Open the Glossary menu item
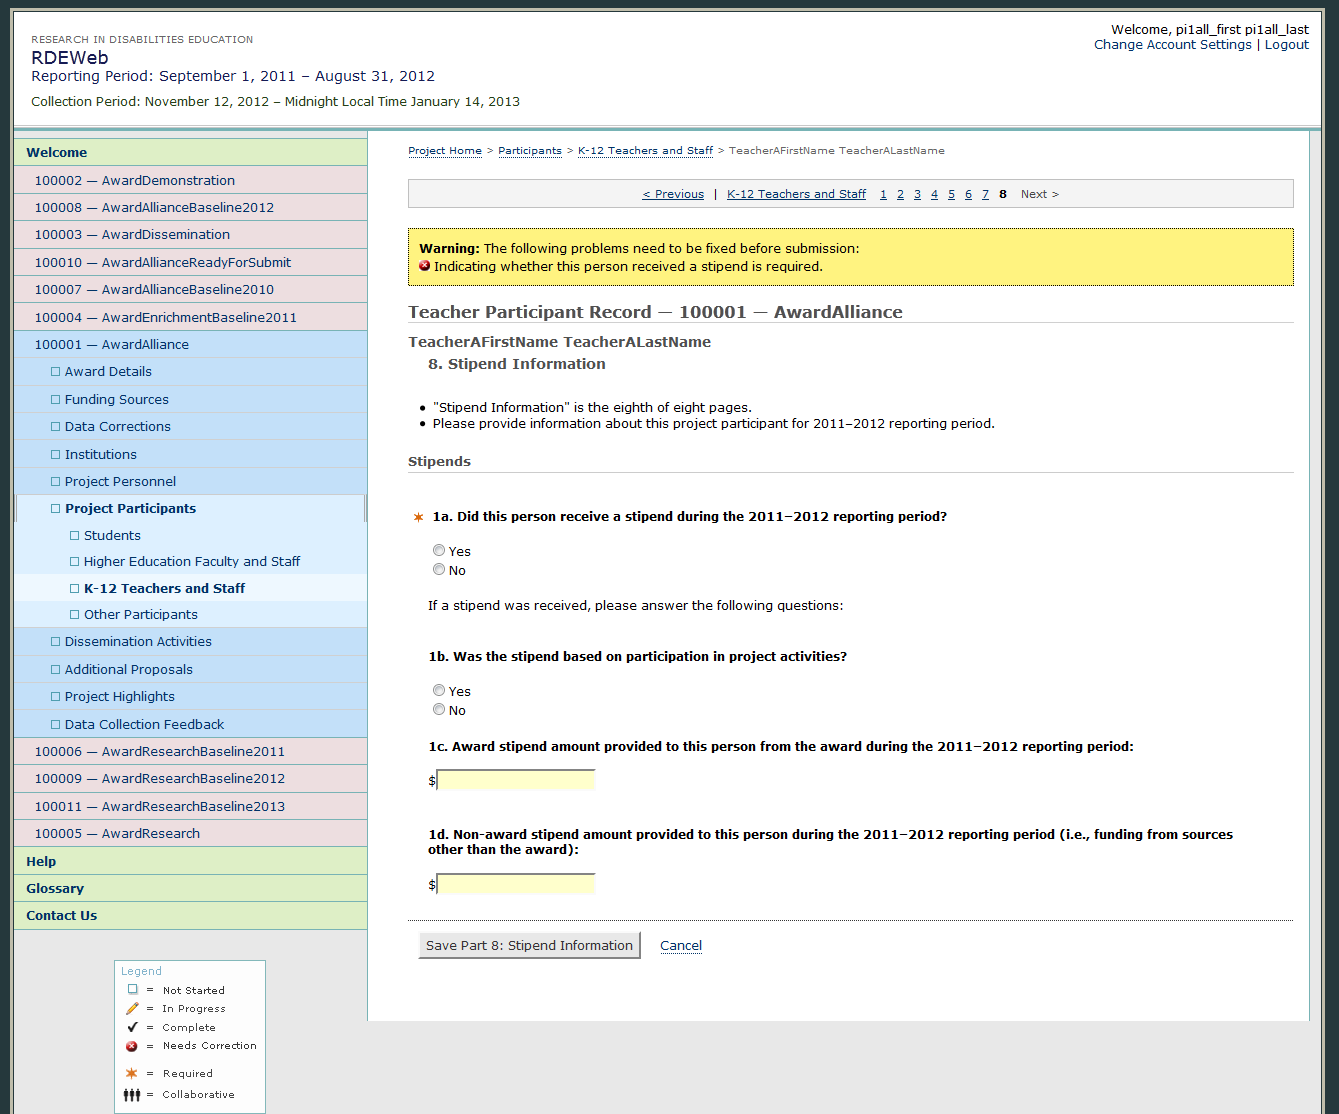 (55, 888)
